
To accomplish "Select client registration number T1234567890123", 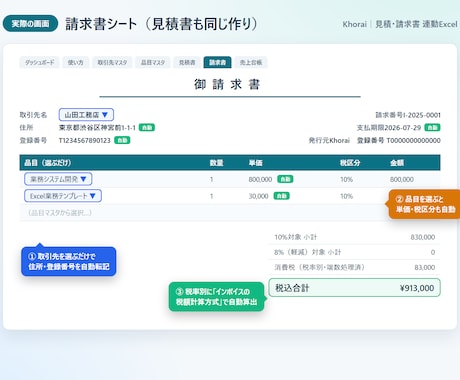I will click(x=85, y=140).
